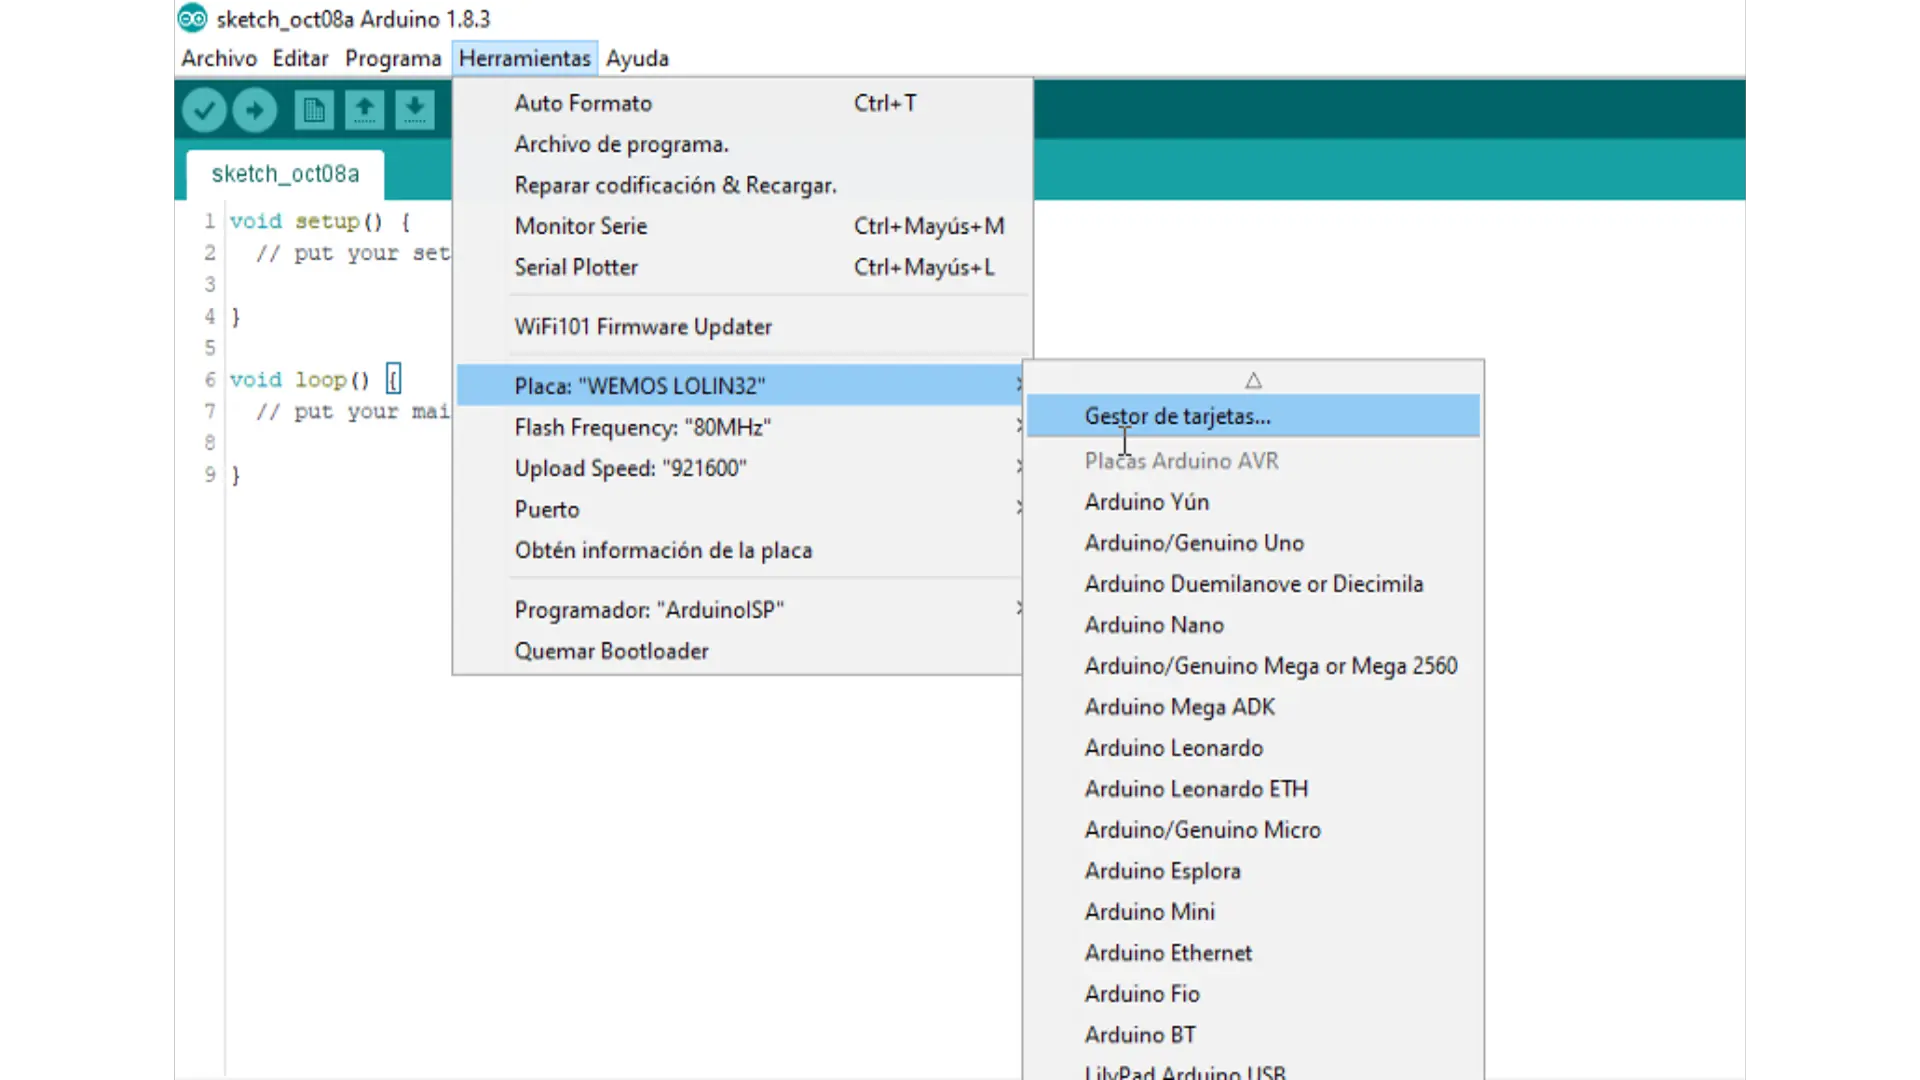1920x1080 pixels.
Task: Close the Herramientas menu from menu bar
Action: tap(525, 58)
